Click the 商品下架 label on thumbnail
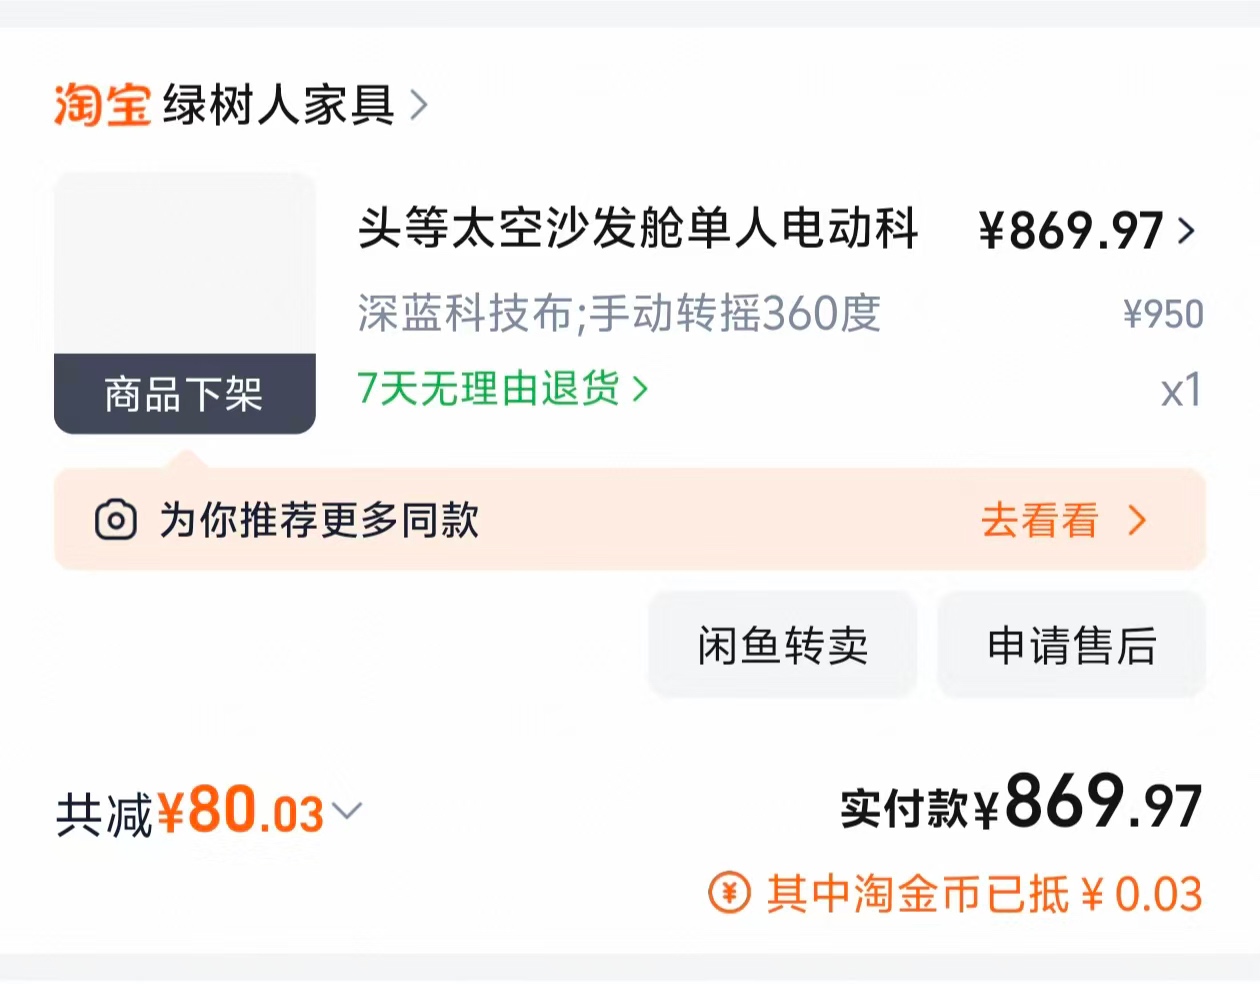 (x=185, y=394)
